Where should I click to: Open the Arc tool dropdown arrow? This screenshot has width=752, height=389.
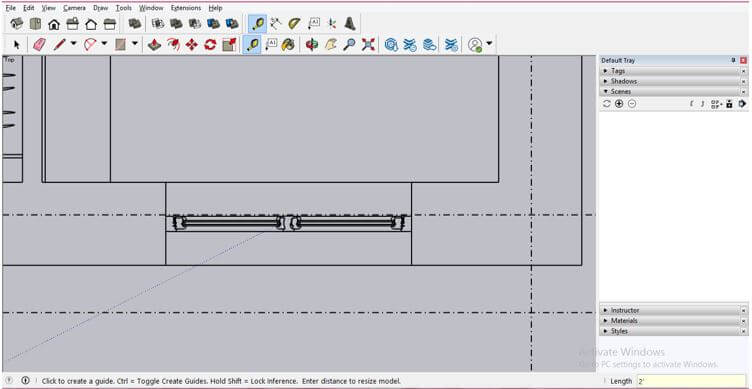coord(104,44)
